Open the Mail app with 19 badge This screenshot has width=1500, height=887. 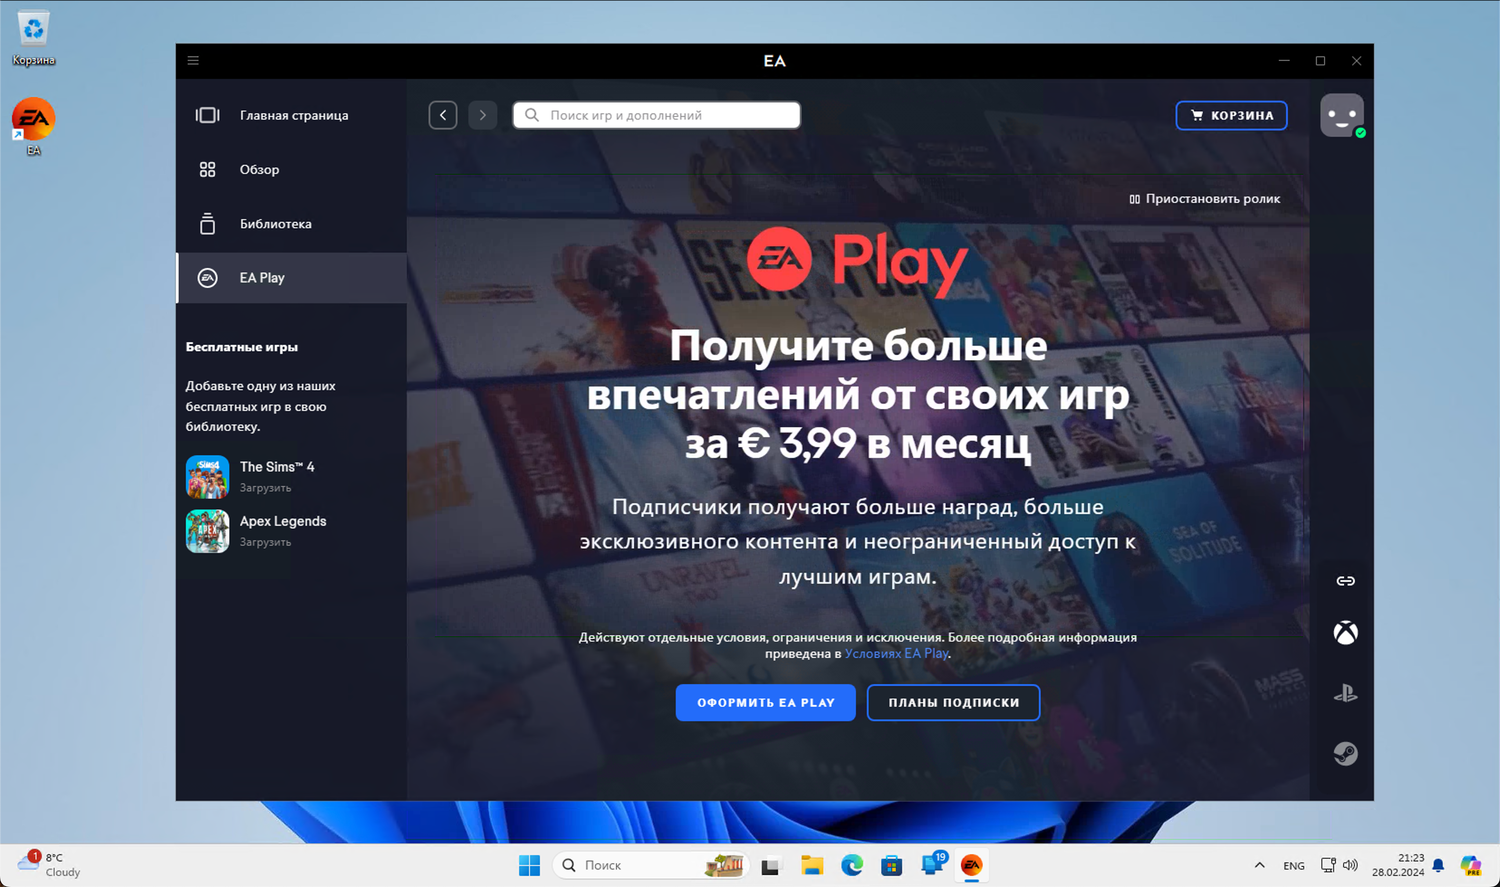pos(932,865)
